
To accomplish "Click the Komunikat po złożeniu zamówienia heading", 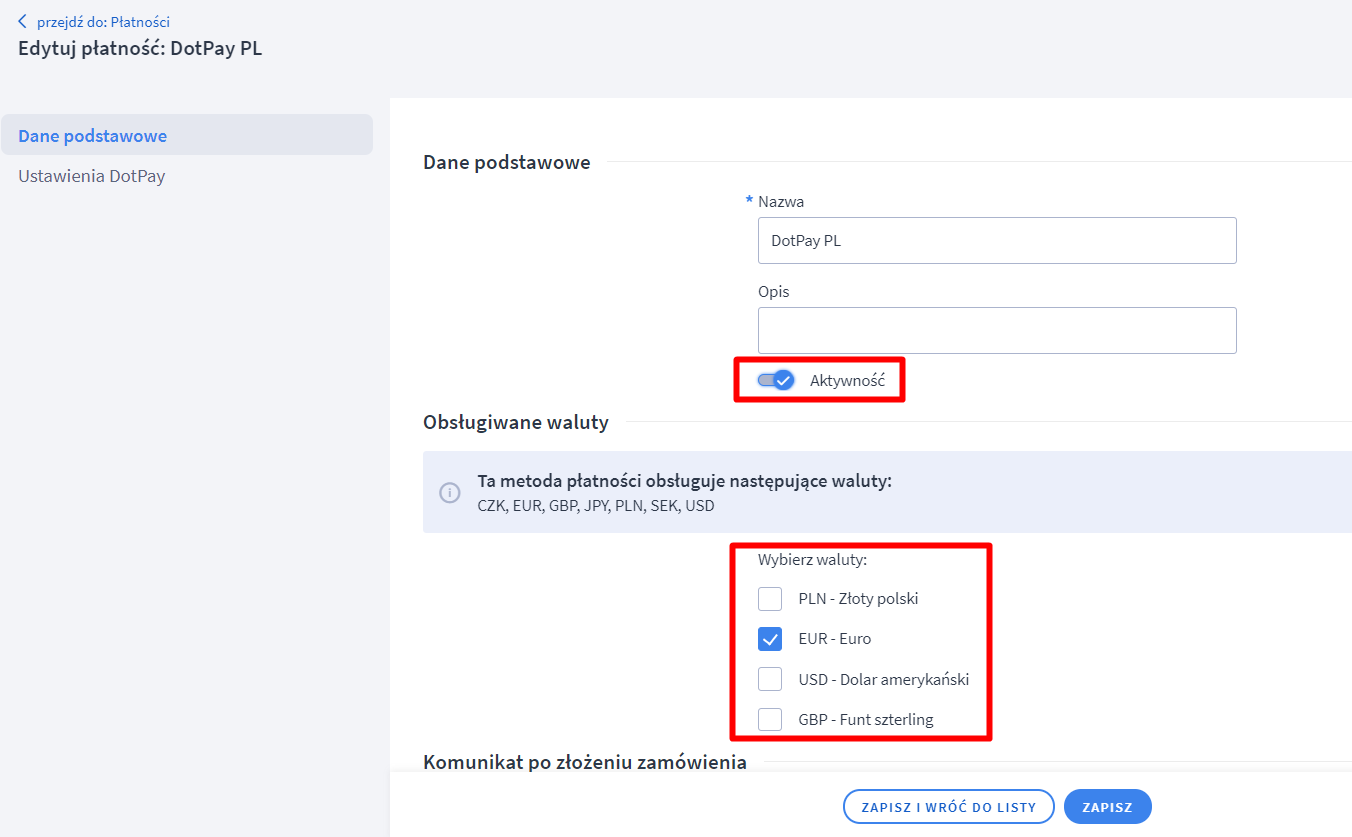I will click(x=585, y=762).
